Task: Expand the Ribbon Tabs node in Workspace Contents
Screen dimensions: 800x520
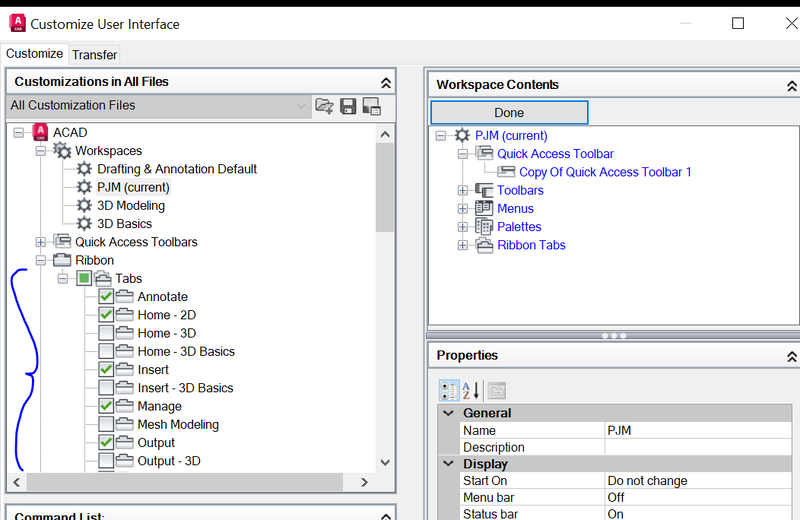Action: coord(463,245)
